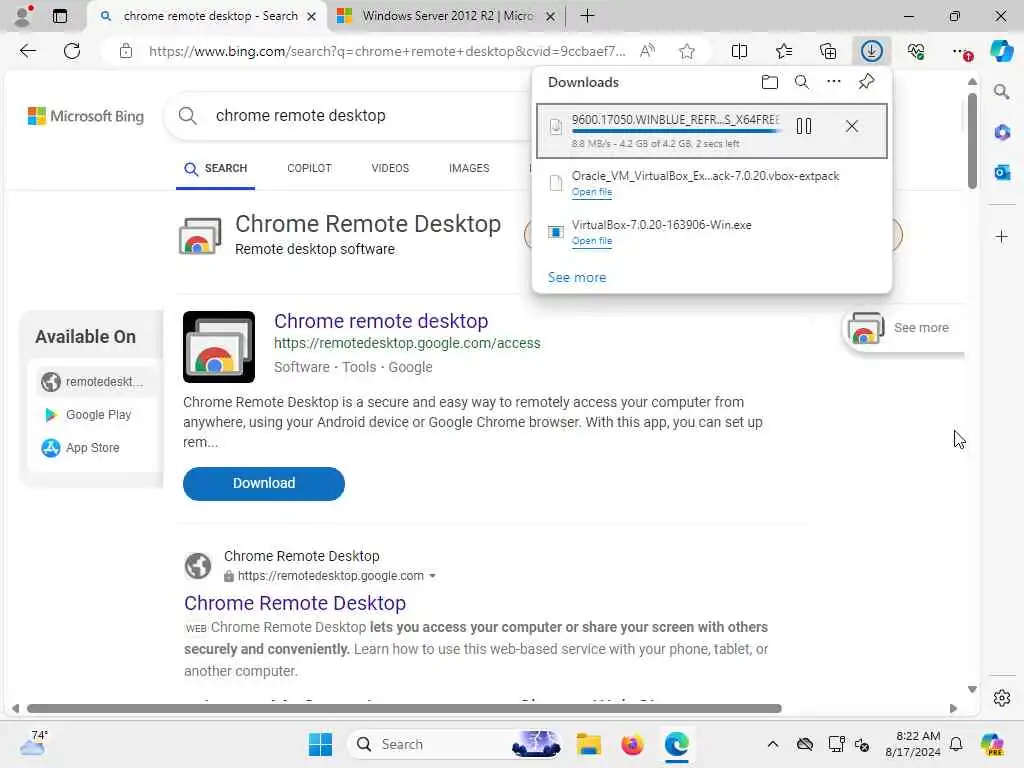Open Chrome remote desktop result title
Image resolution: width=1024 pixels, height=768 pixels.
point(381,321)
